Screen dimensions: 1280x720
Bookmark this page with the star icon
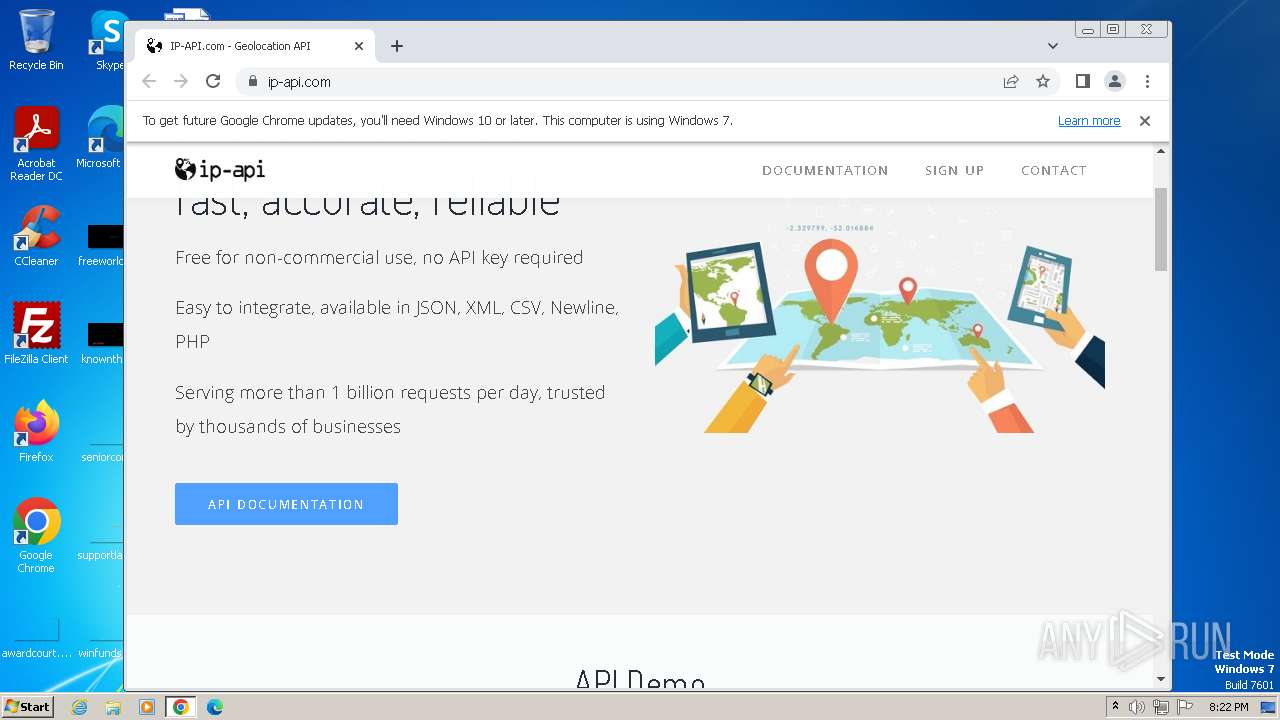[1043, 81]
